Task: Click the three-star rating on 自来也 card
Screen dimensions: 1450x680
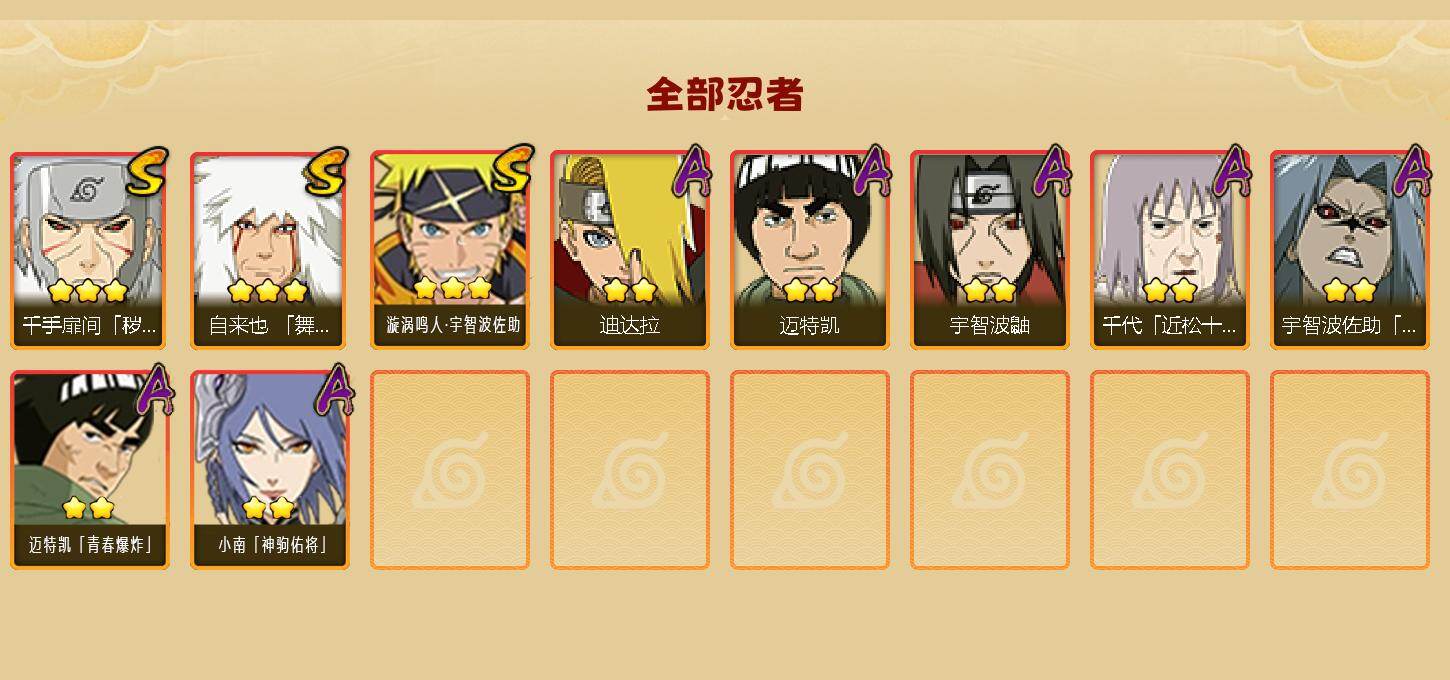Action: coord(267,291)
